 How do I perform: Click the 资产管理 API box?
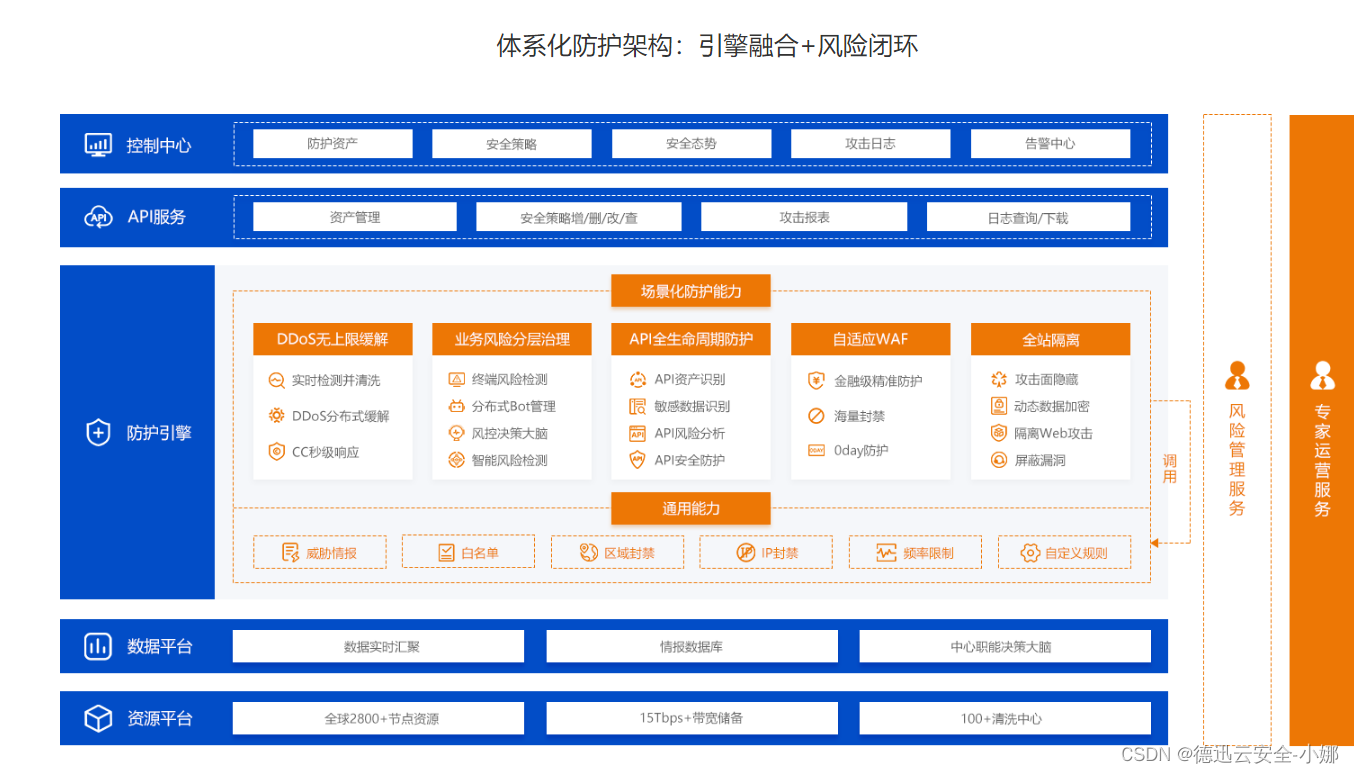point(354,217)
